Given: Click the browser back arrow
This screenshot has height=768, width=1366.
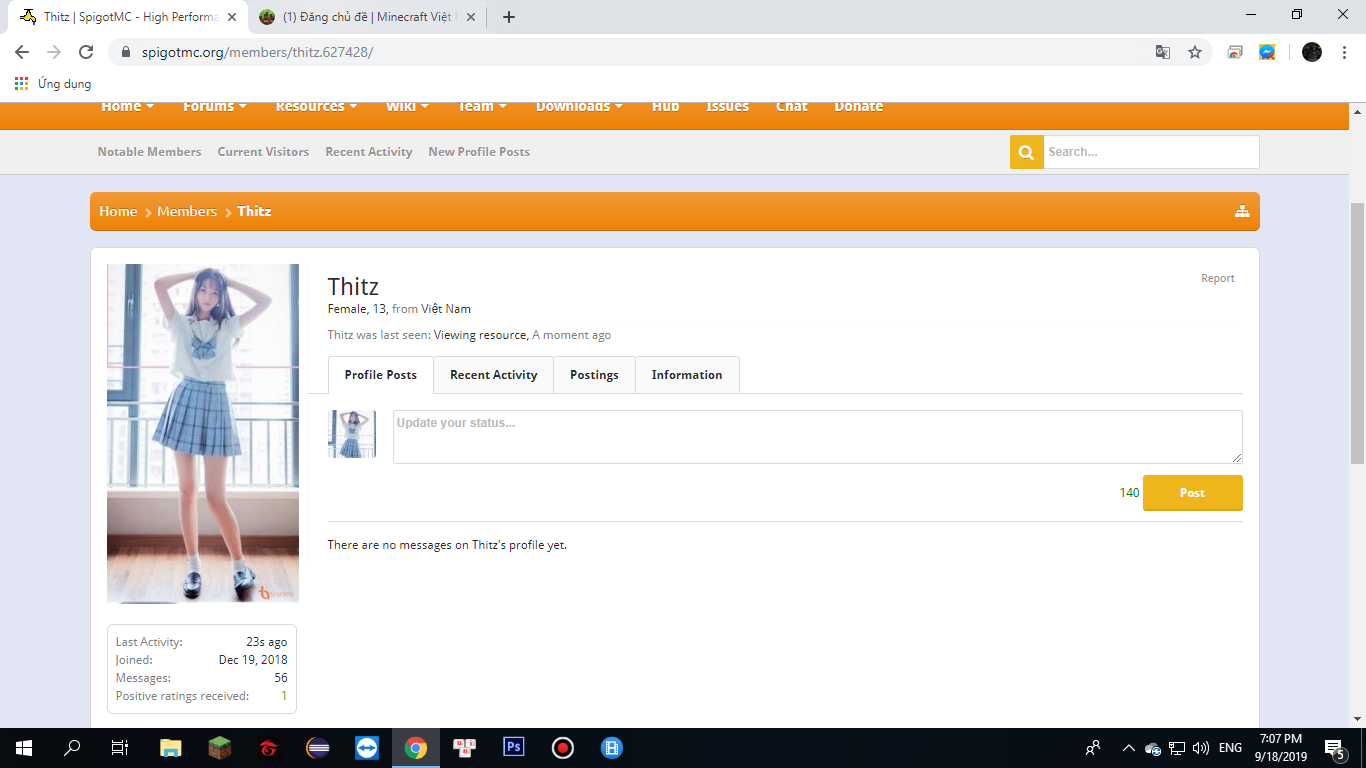Looking at the screenshot, I should (22, 52).
